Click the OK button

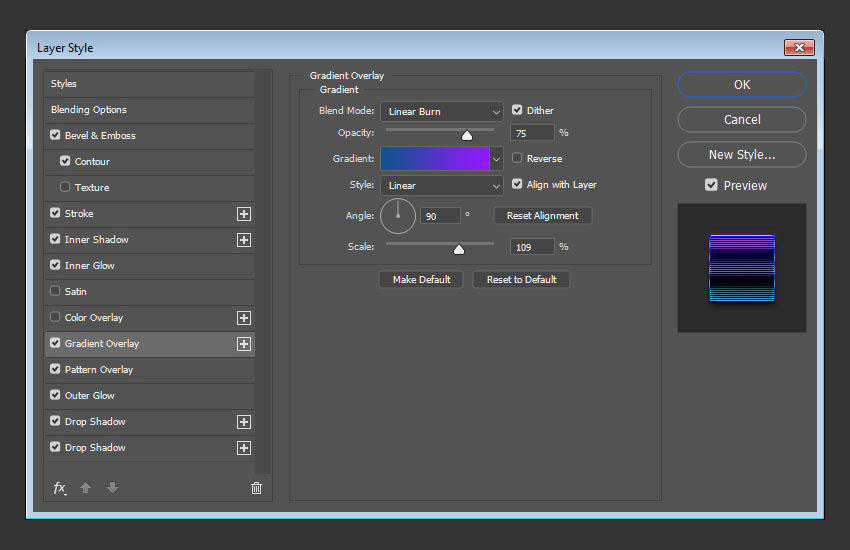742,85
